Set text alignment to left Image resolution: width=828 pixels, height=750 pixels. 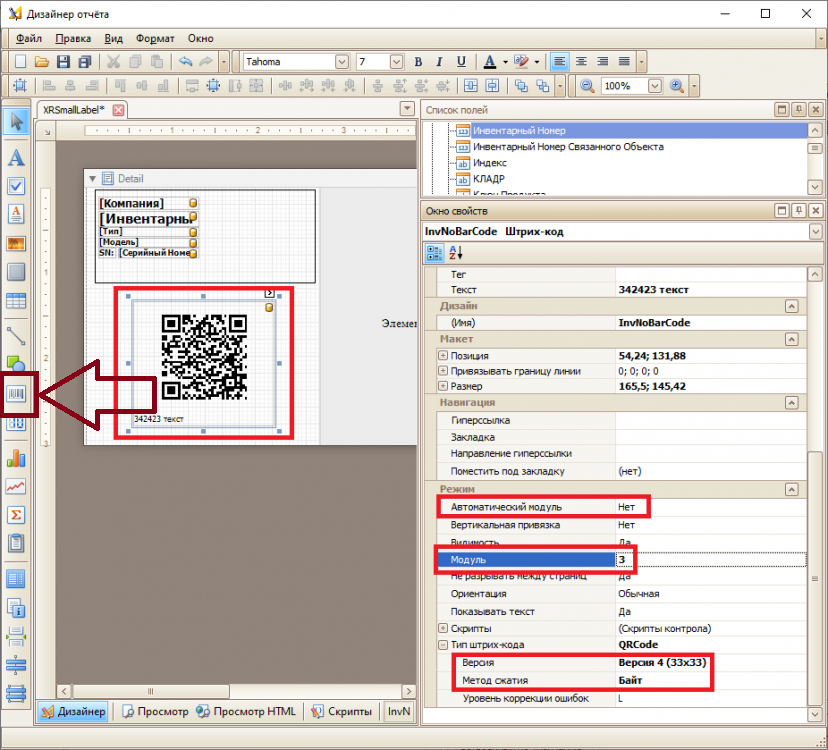tap(560, 62)
